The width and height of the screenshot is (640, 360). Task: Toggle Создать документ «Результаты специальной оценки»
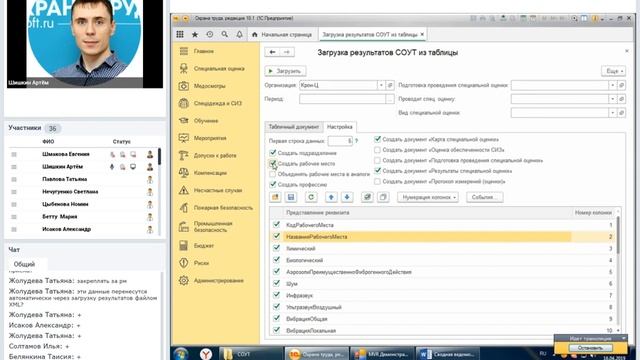point(378,171)
